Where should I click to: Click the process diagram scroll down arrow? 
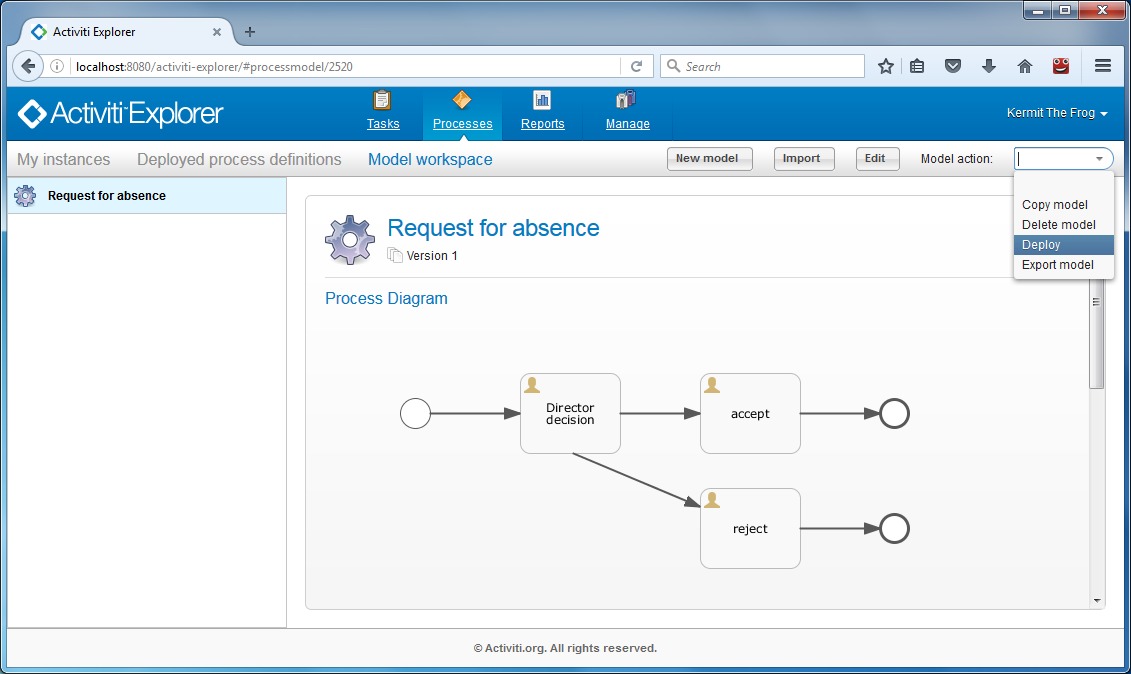1097,601
